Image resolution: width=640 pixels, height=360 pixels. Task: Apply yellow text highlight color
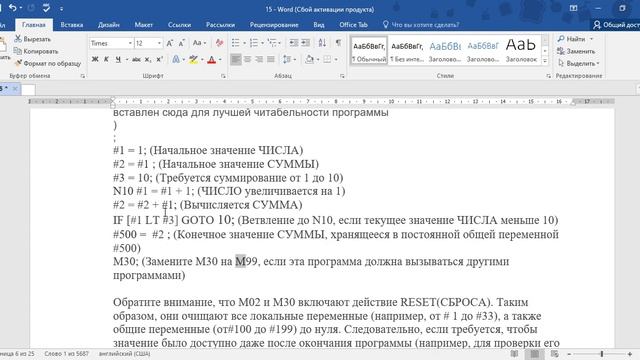click(193, 60)
